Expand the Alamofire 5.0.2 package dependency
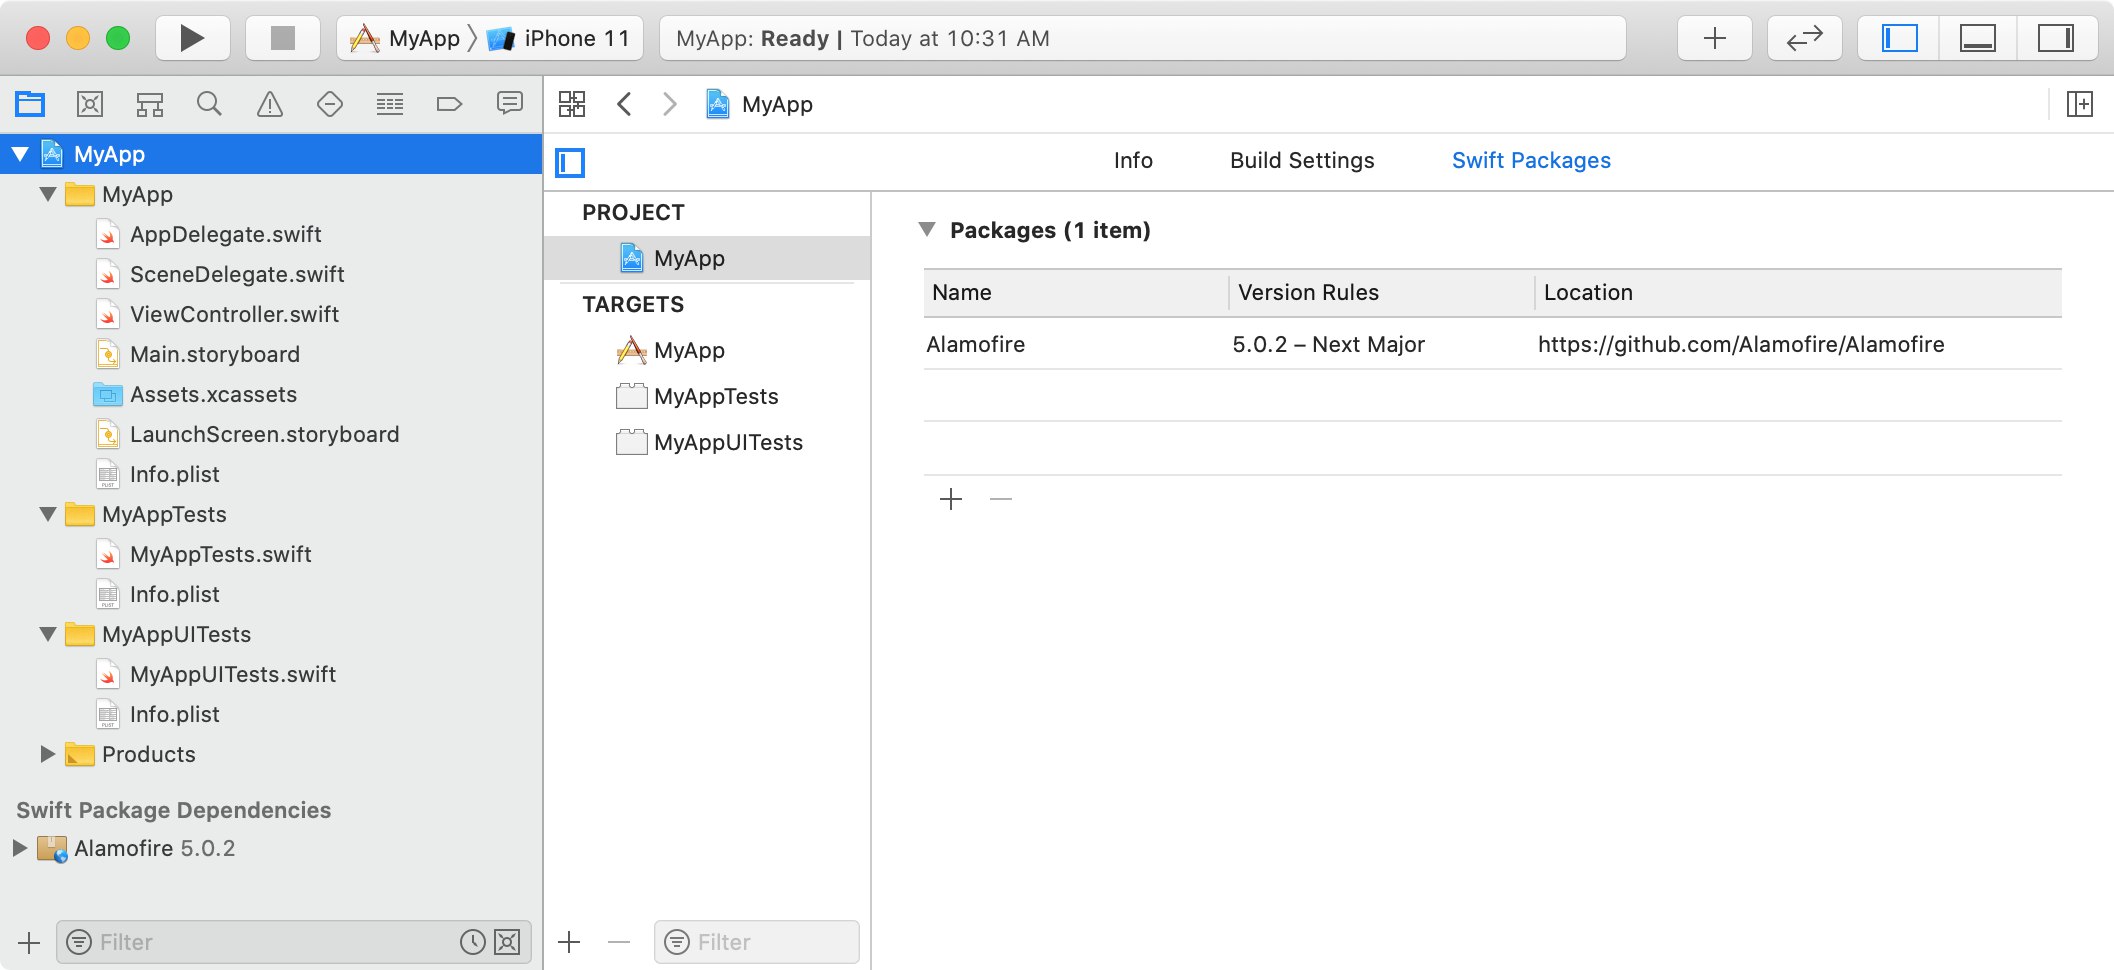 click(x=19, y=848)
